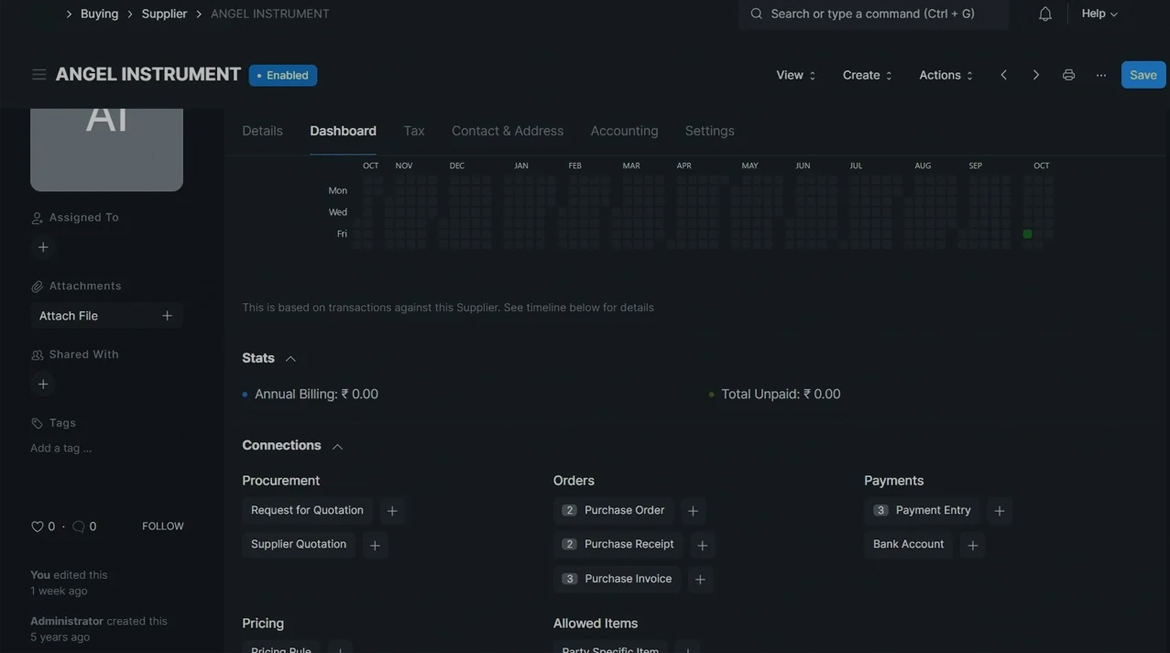This screenshot has width=1170, height=653.
Task: Open the three-dots more options menu
Action: pos(1101,75)
